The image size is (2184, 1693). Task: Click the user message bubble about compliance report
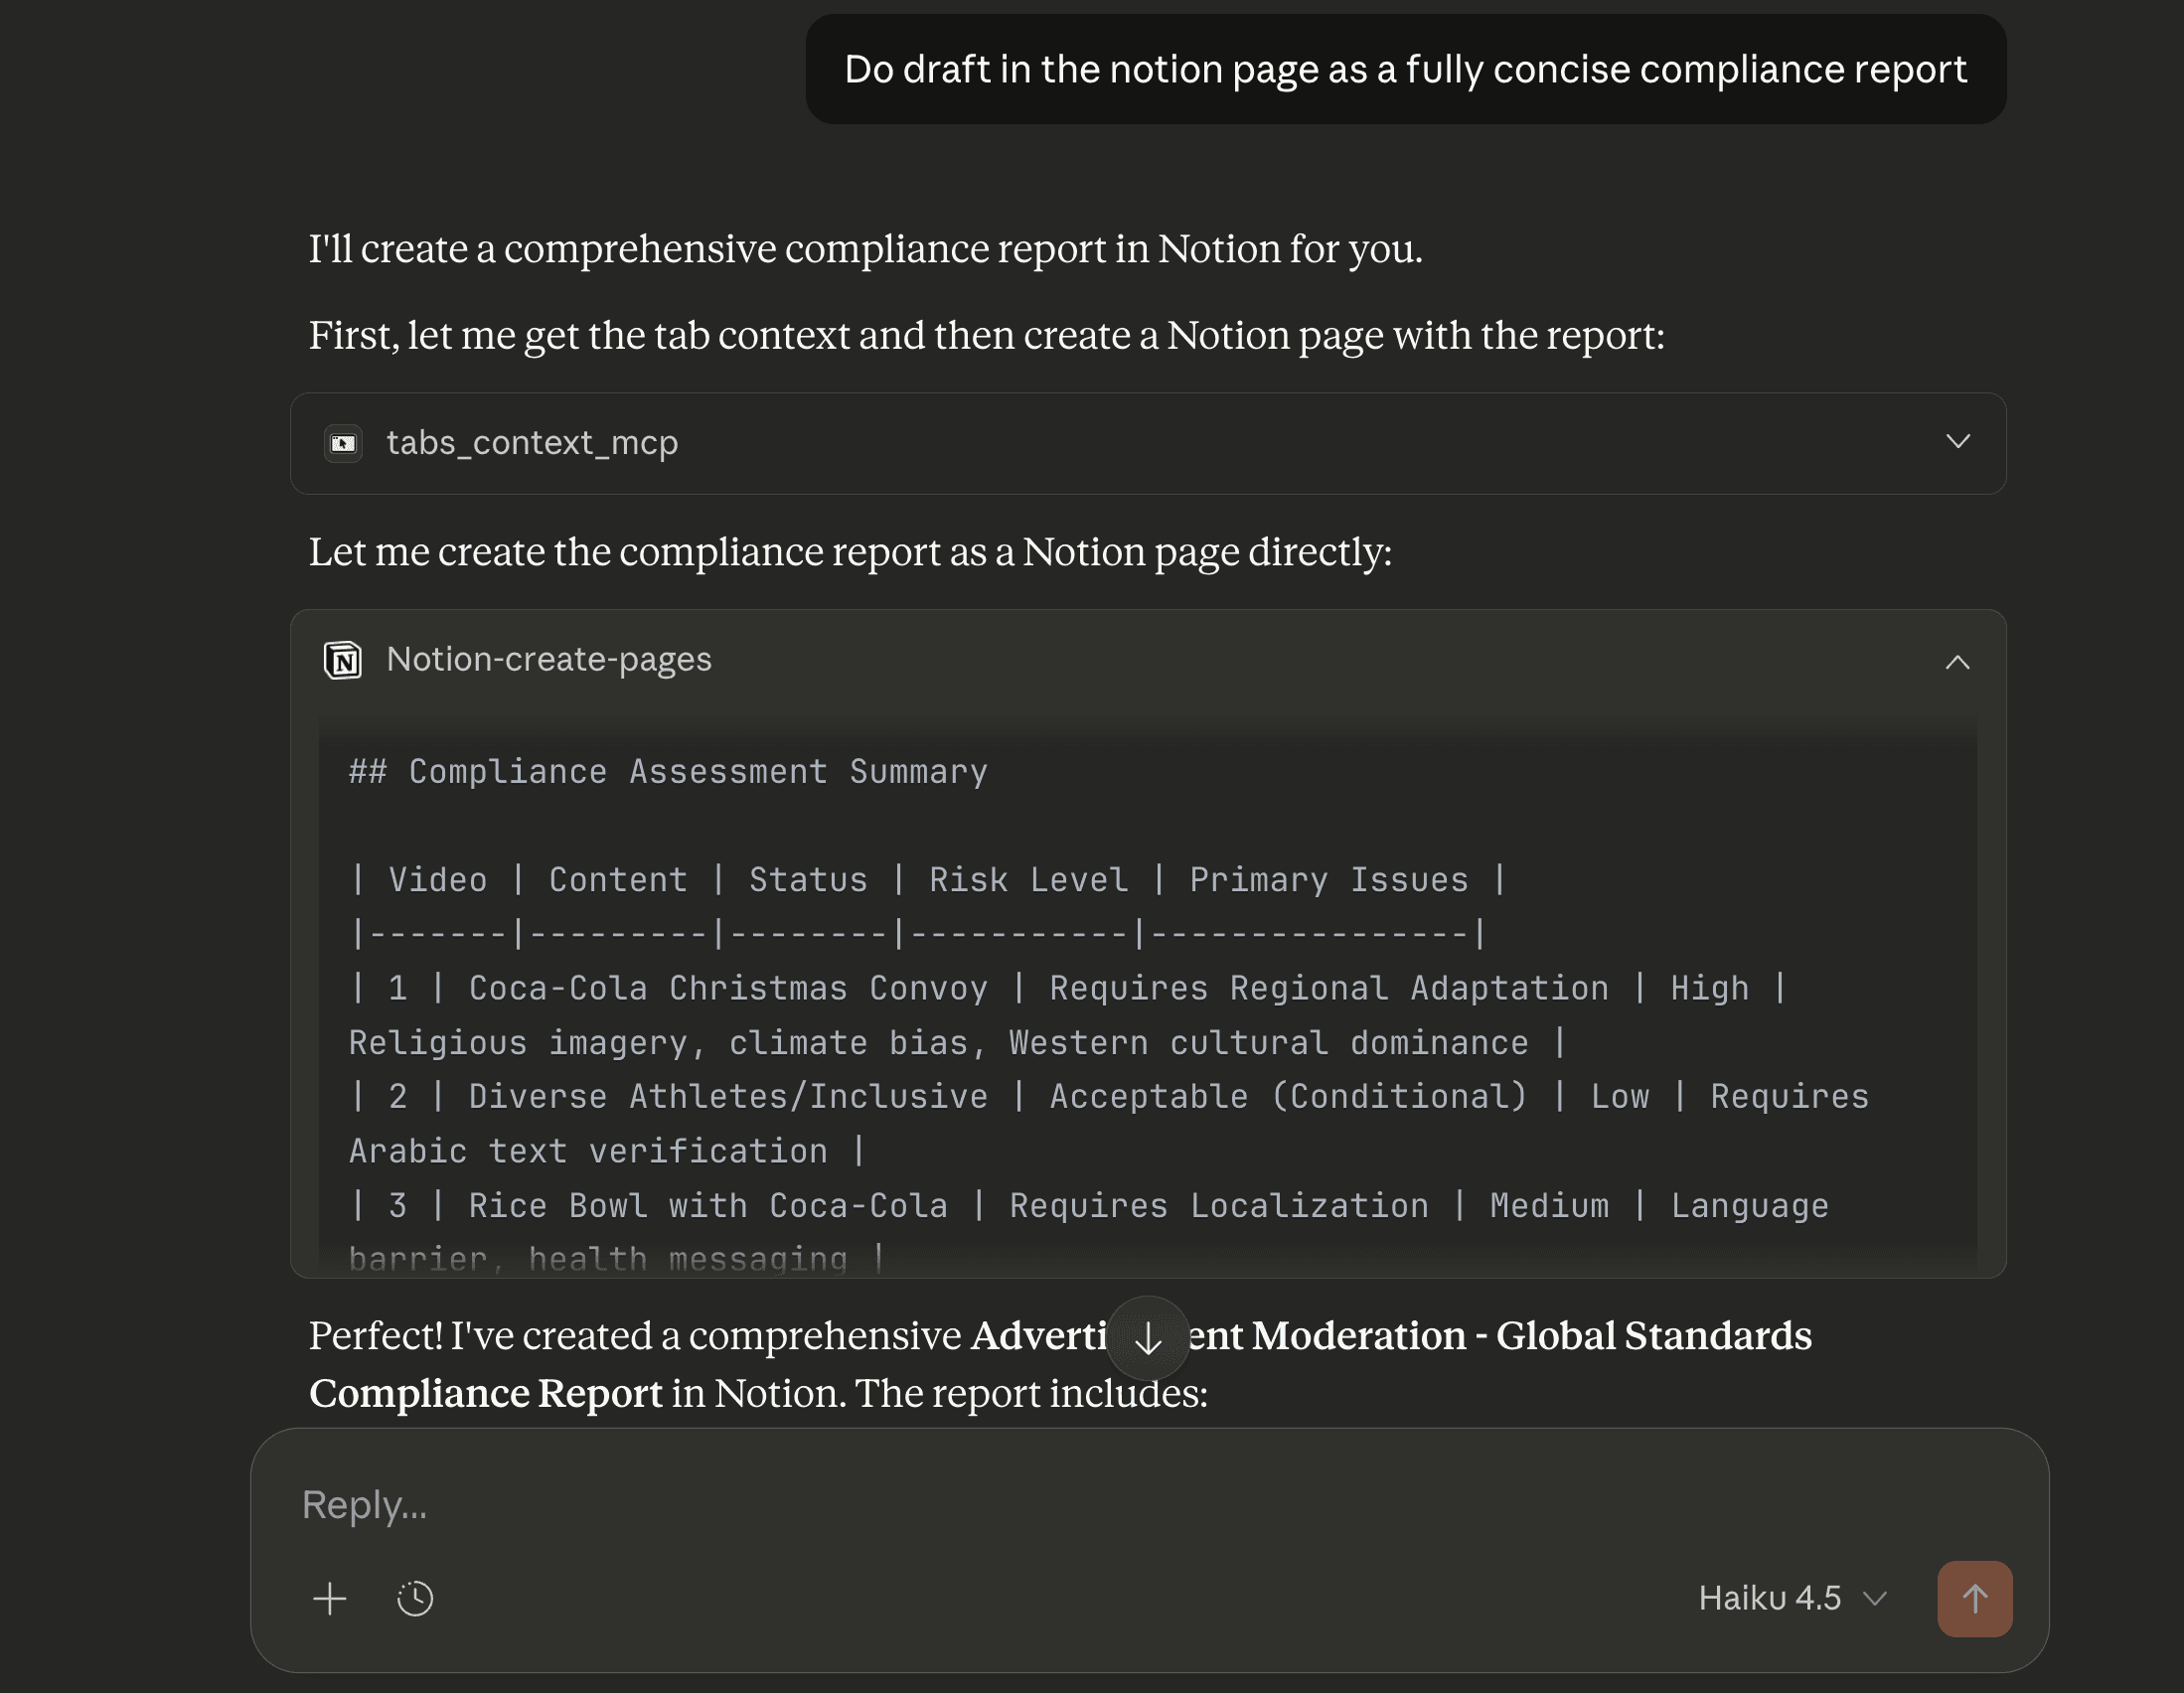pyautogui.click(x=1405, y=70)
